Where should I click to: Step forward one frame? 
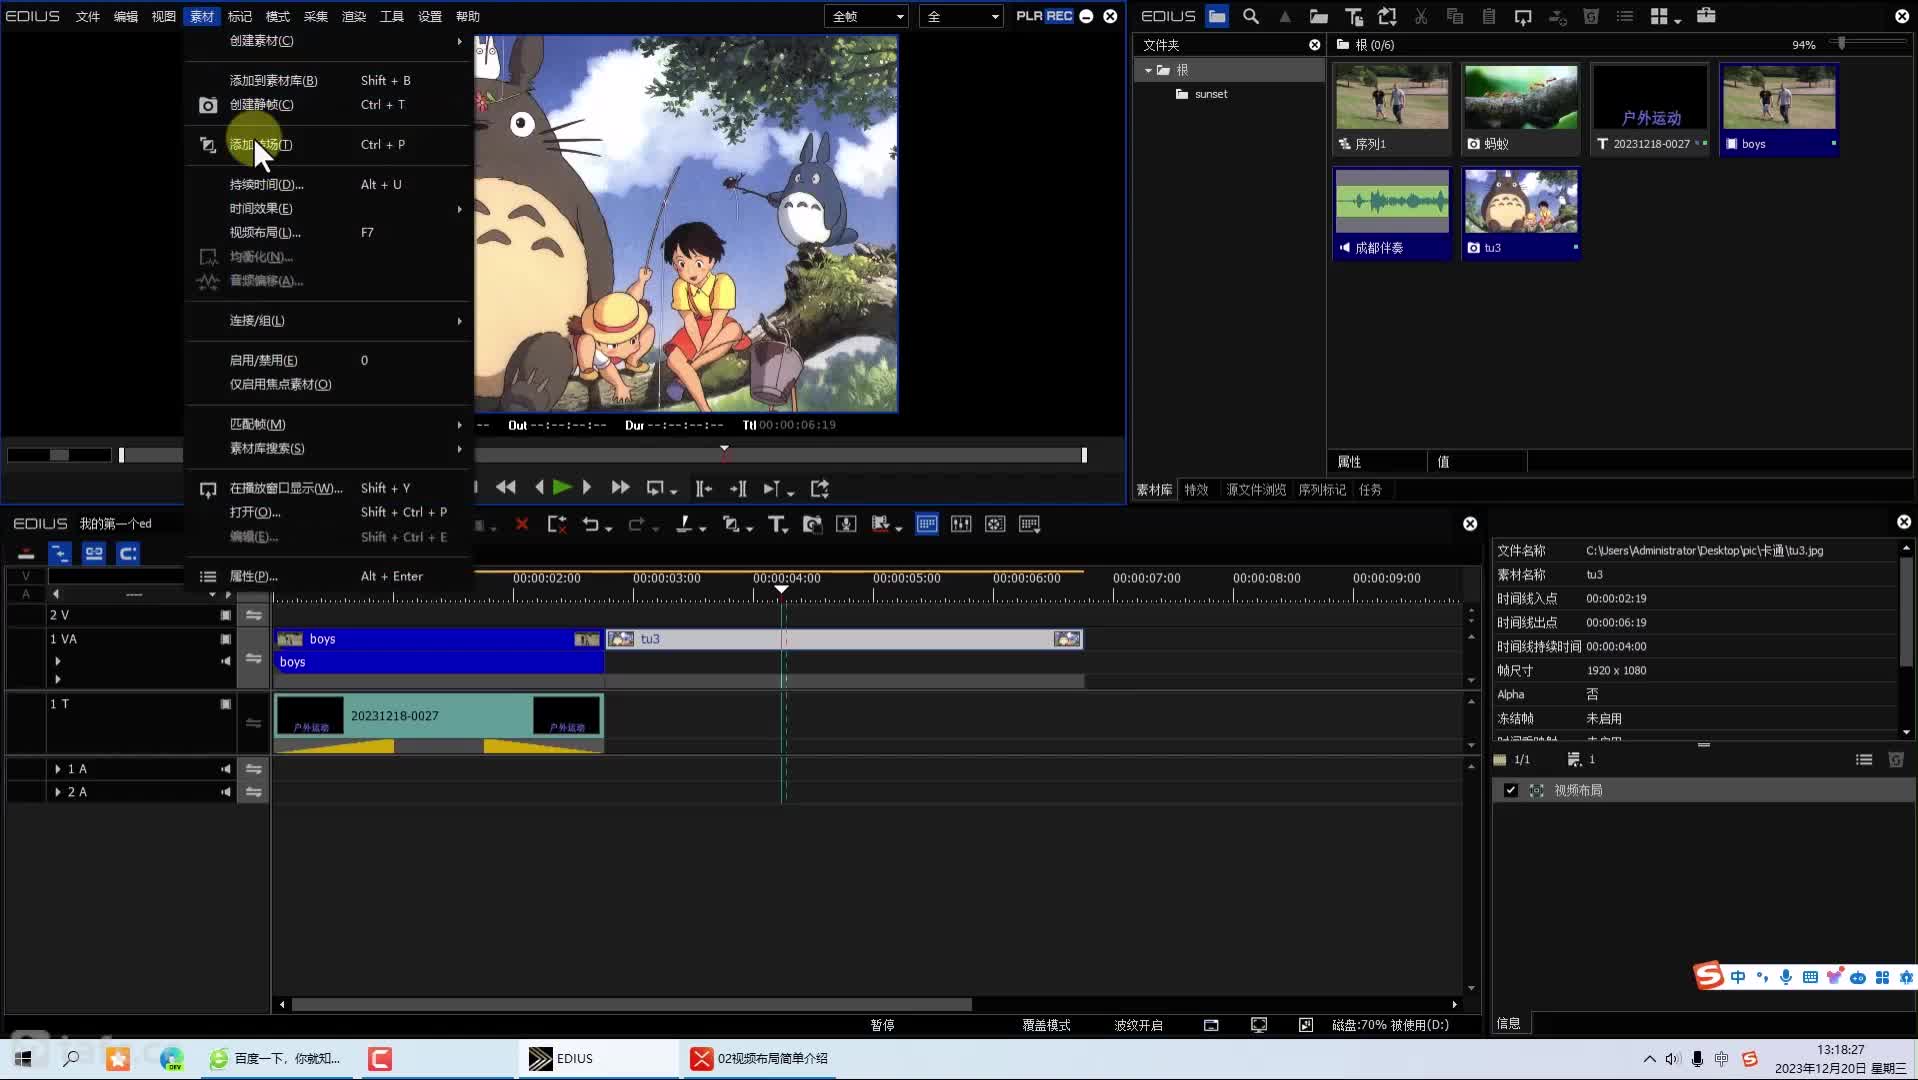[x=587, y=488]
